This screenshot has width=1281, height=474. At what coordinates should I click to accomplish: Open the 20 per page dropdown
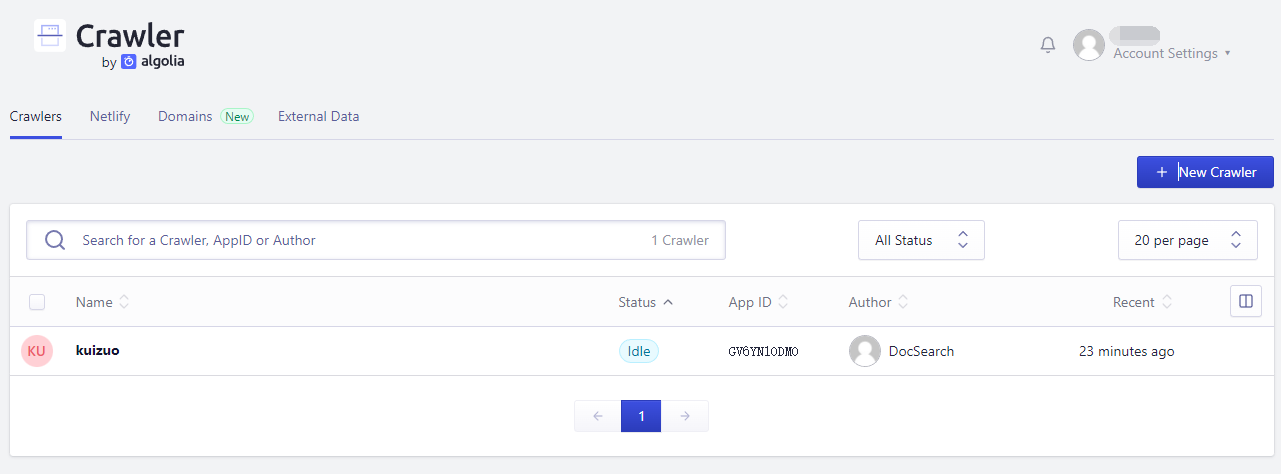(1187, 240)
